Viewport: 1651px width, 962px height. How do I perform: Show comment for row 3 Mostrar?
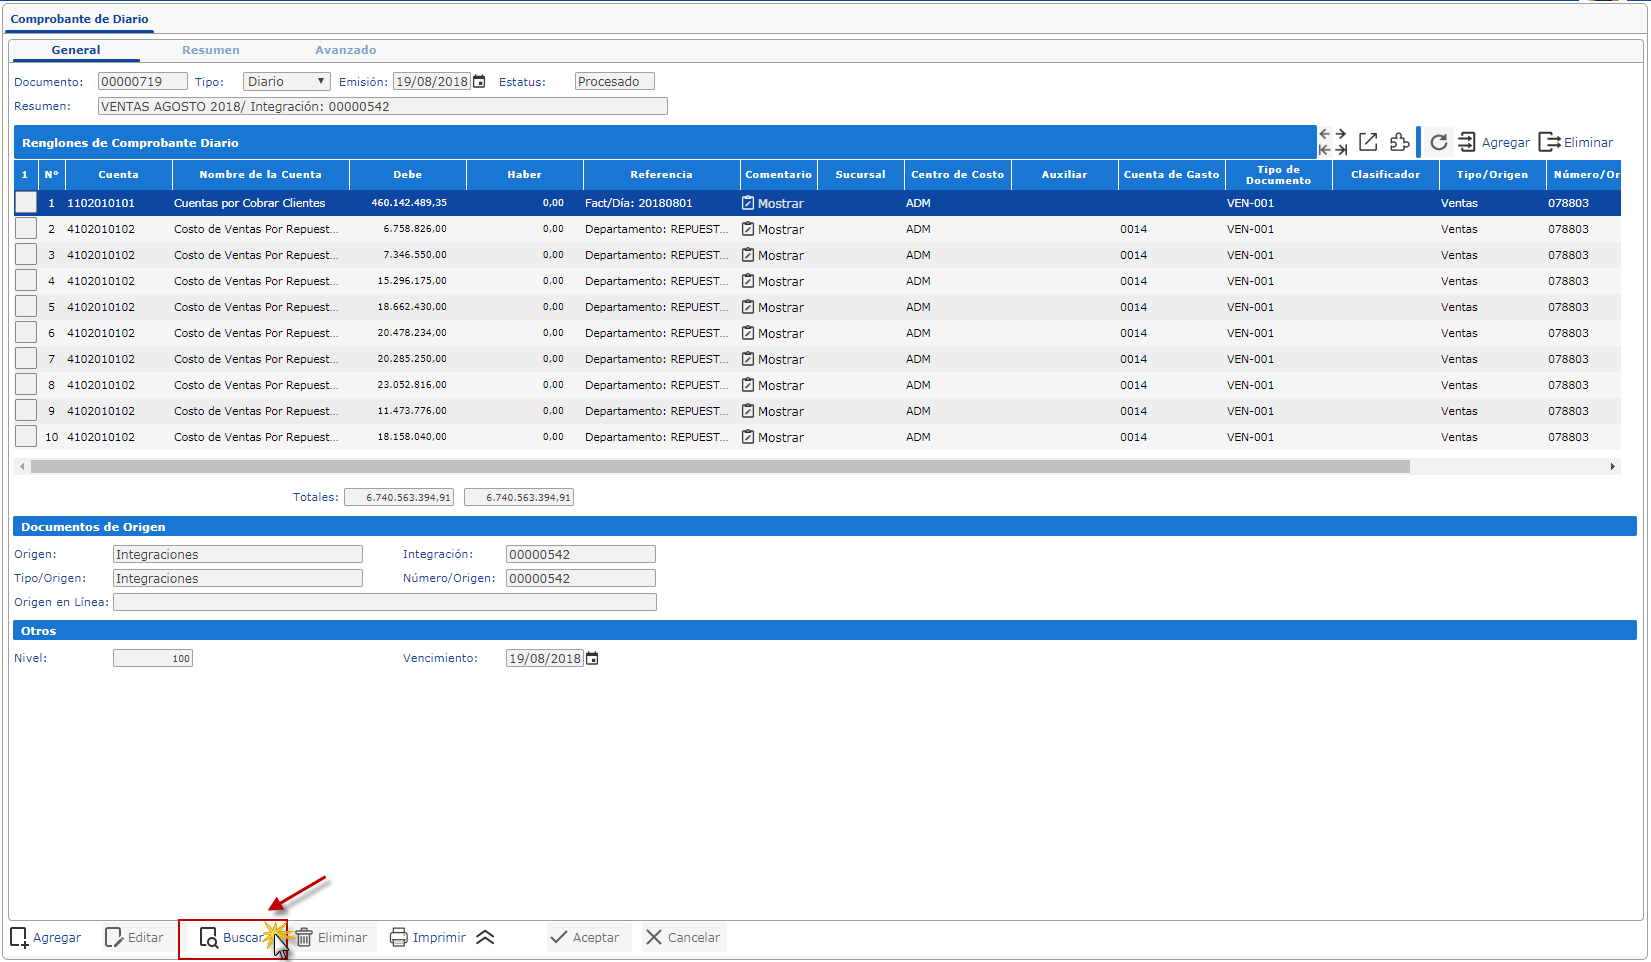coord(773,255)
